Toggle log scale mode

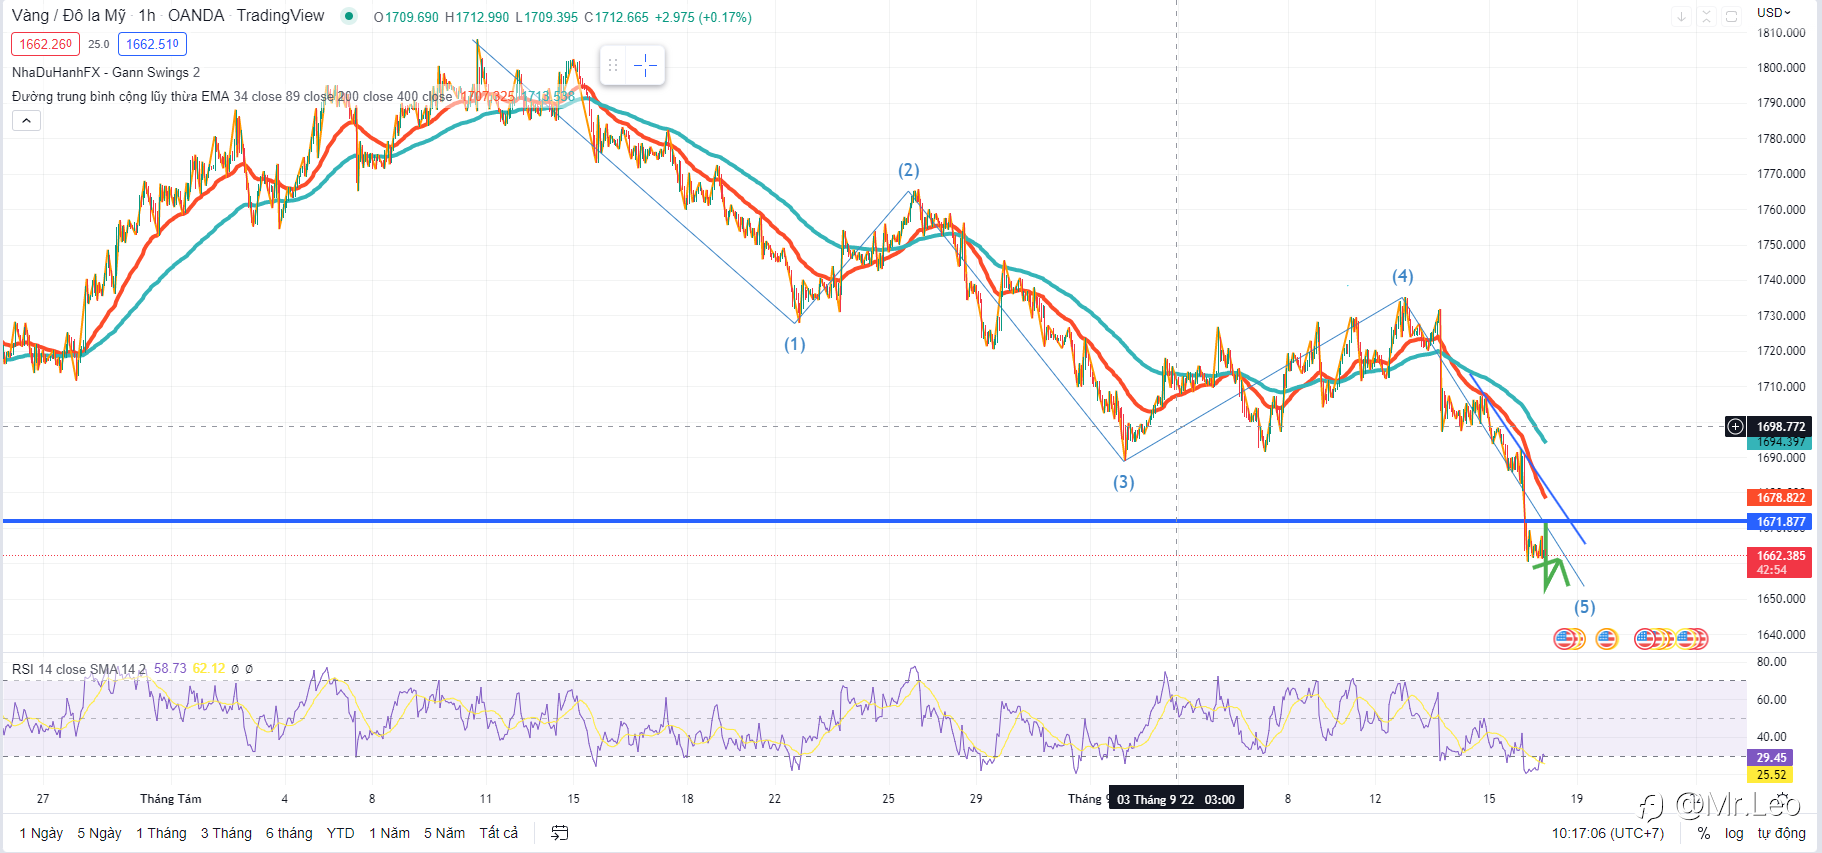tap(1734, 833)
